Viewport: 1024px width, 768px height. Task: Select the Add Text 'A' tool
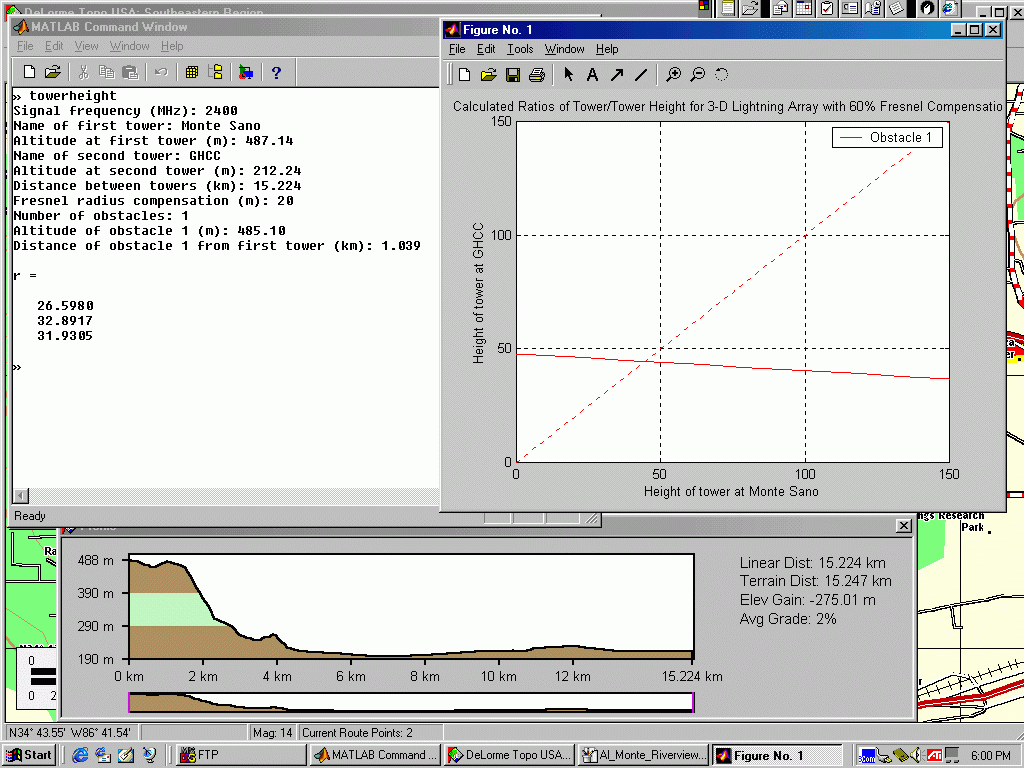[x=592, y=75]
